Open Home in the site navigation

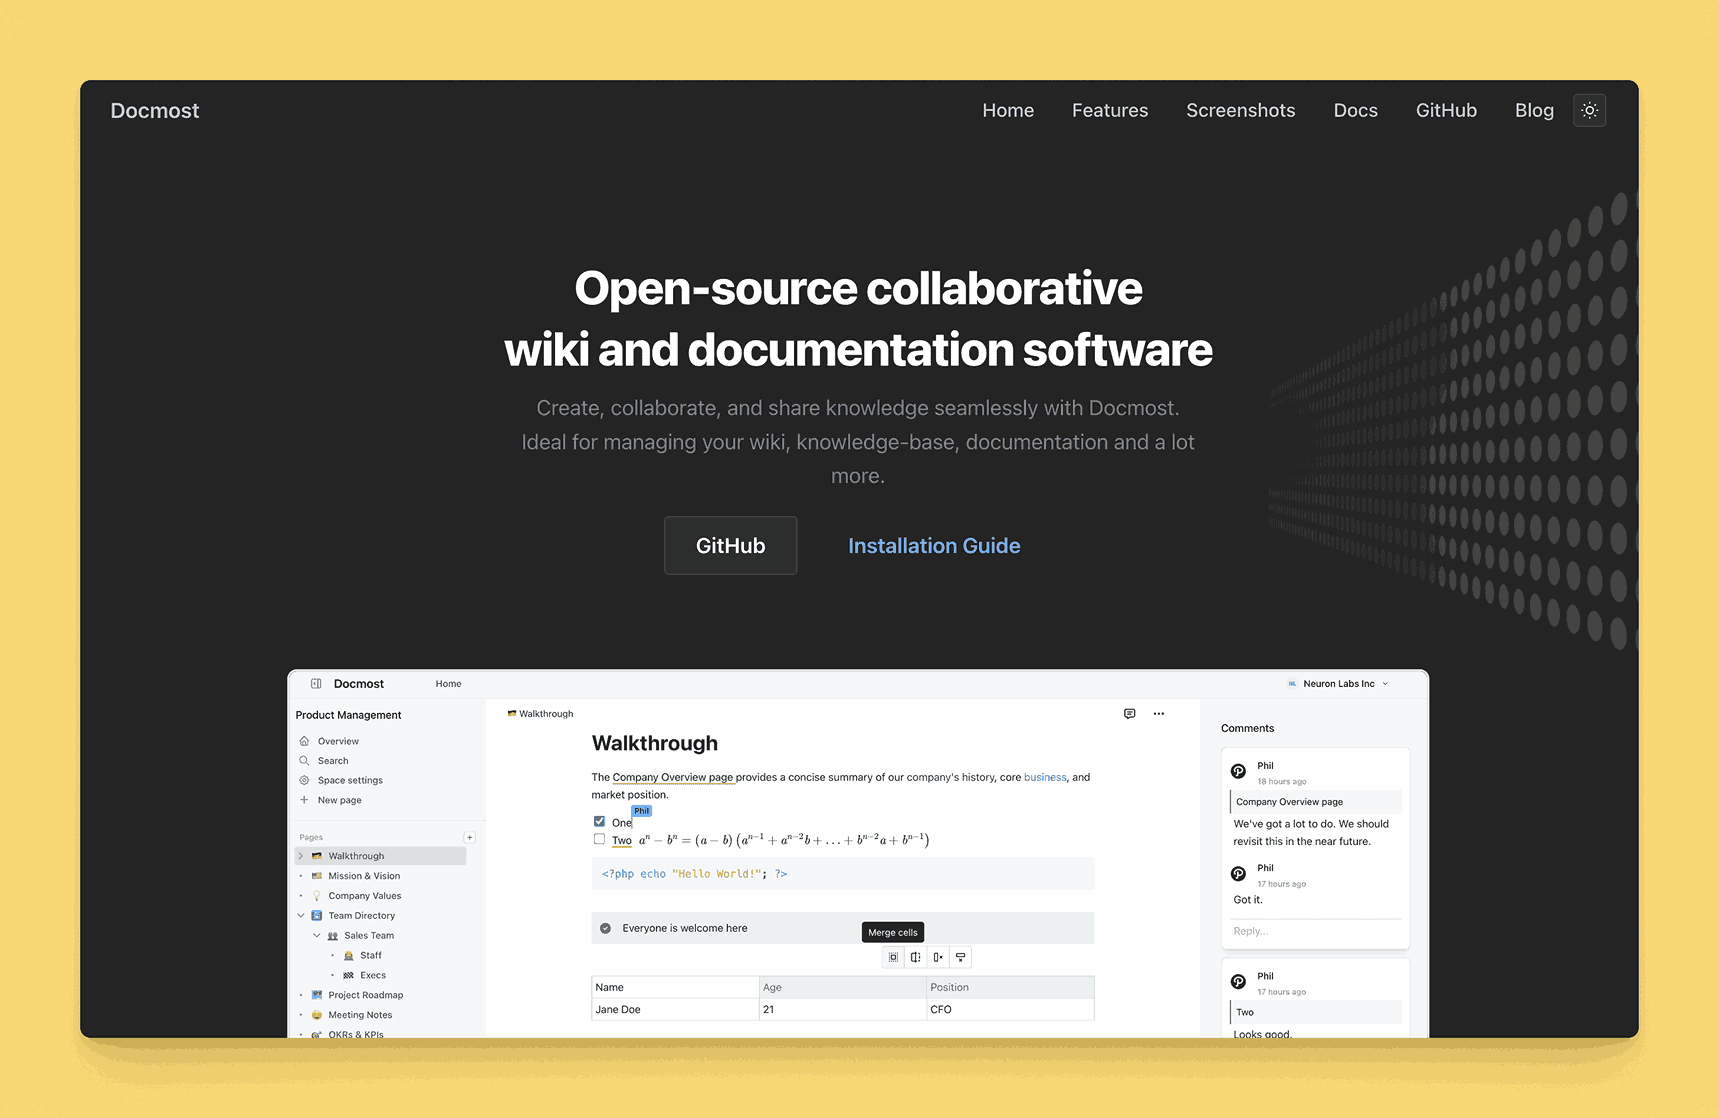tap(1008, 110)
